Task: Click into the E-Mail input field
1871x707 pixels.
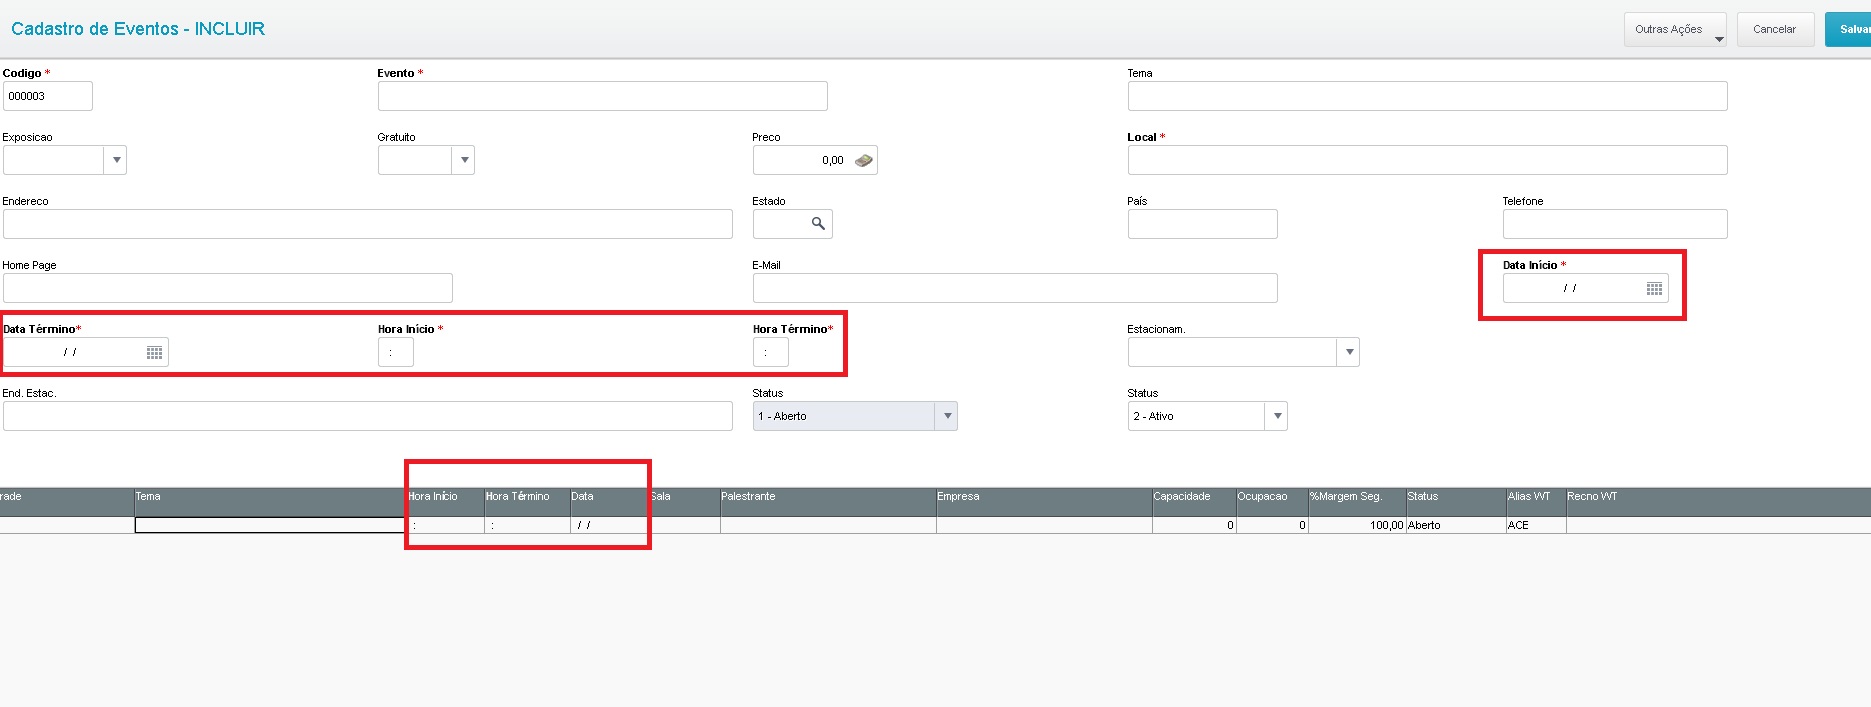Action: click(1015, 288)
